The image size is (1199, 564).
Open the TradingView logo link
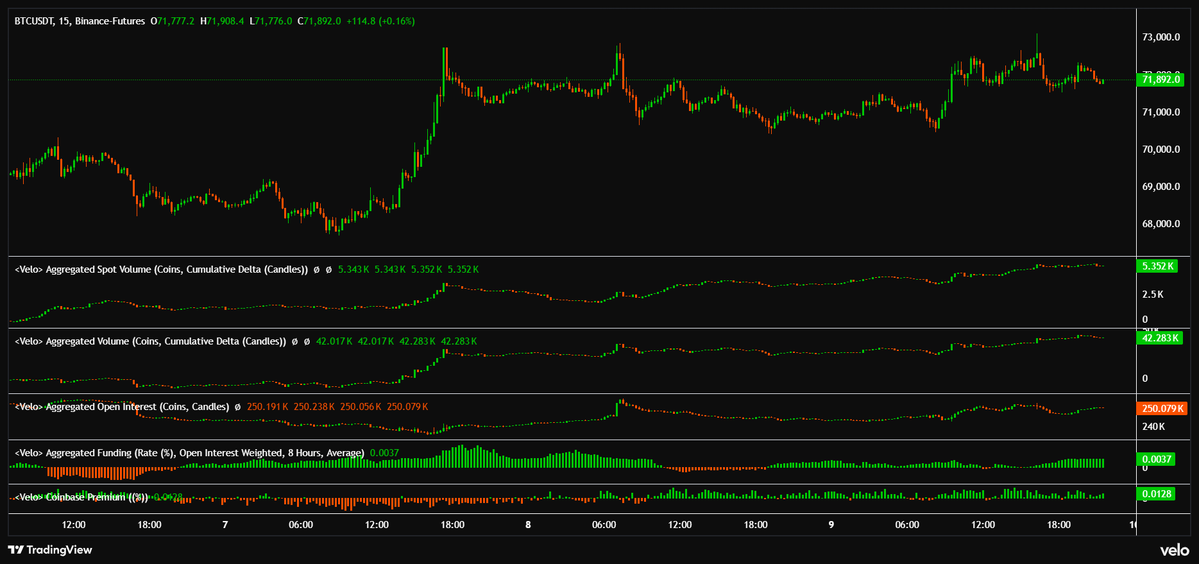(x=50, y=549)
